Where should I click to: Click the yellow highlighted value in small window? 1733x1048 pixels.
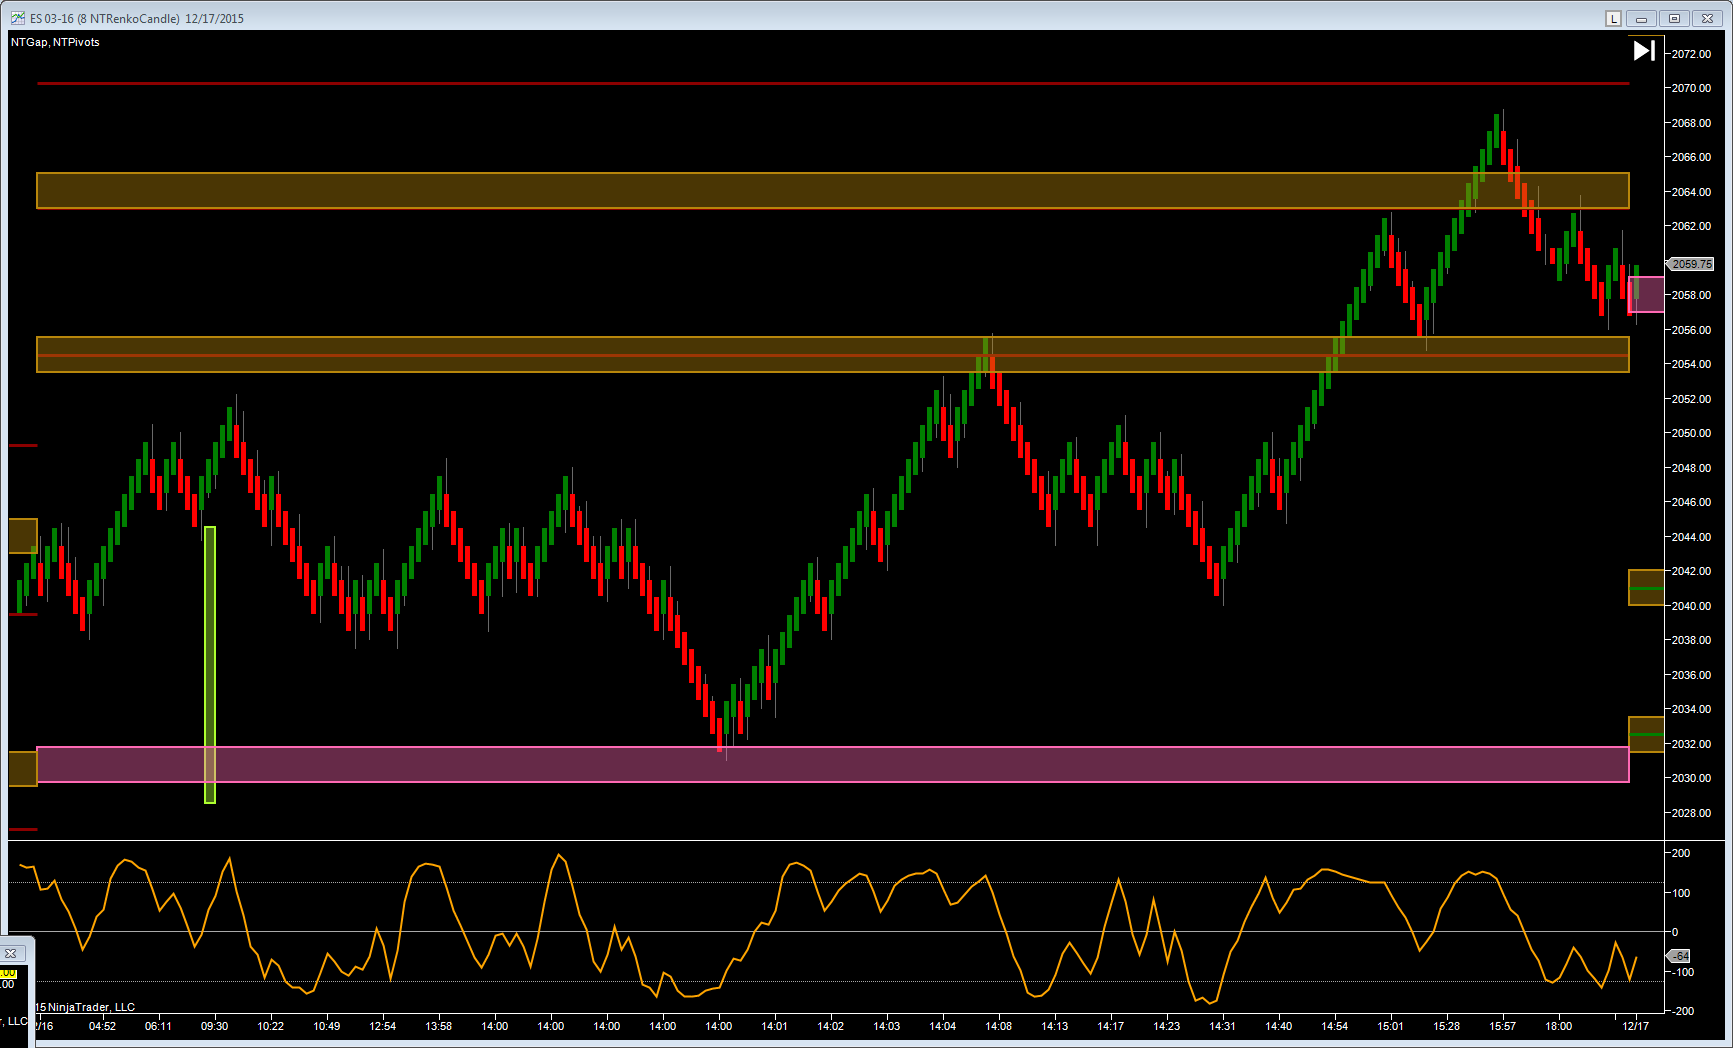[x=8, y=973]
